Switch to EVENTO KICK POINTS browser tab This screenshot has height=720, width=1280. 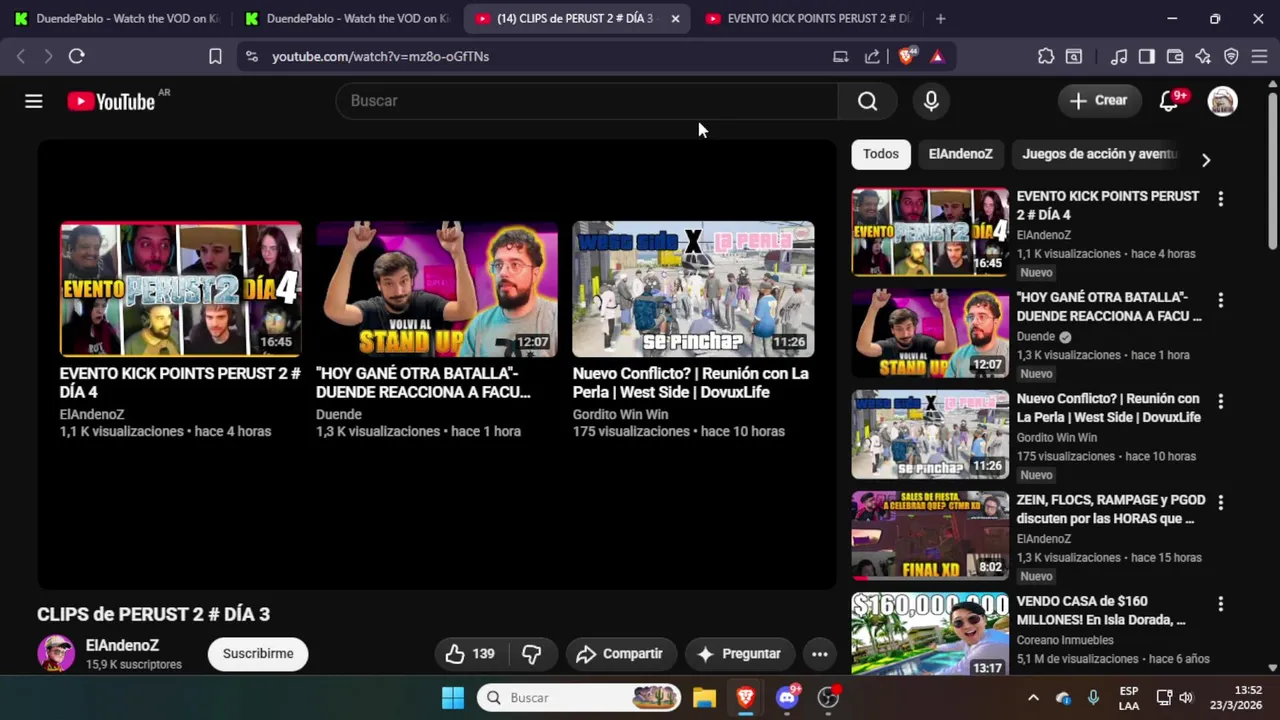point(808,18)
